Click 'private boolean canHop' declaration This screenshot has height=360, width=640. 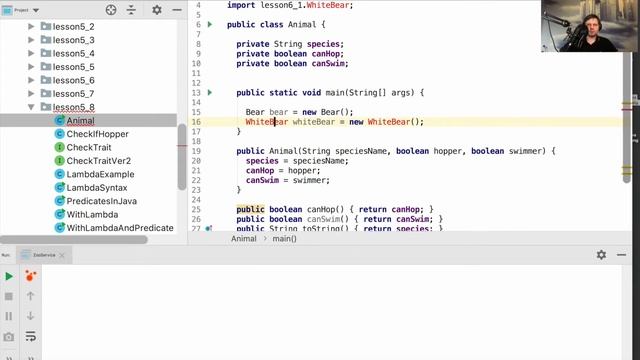(290, 54)
